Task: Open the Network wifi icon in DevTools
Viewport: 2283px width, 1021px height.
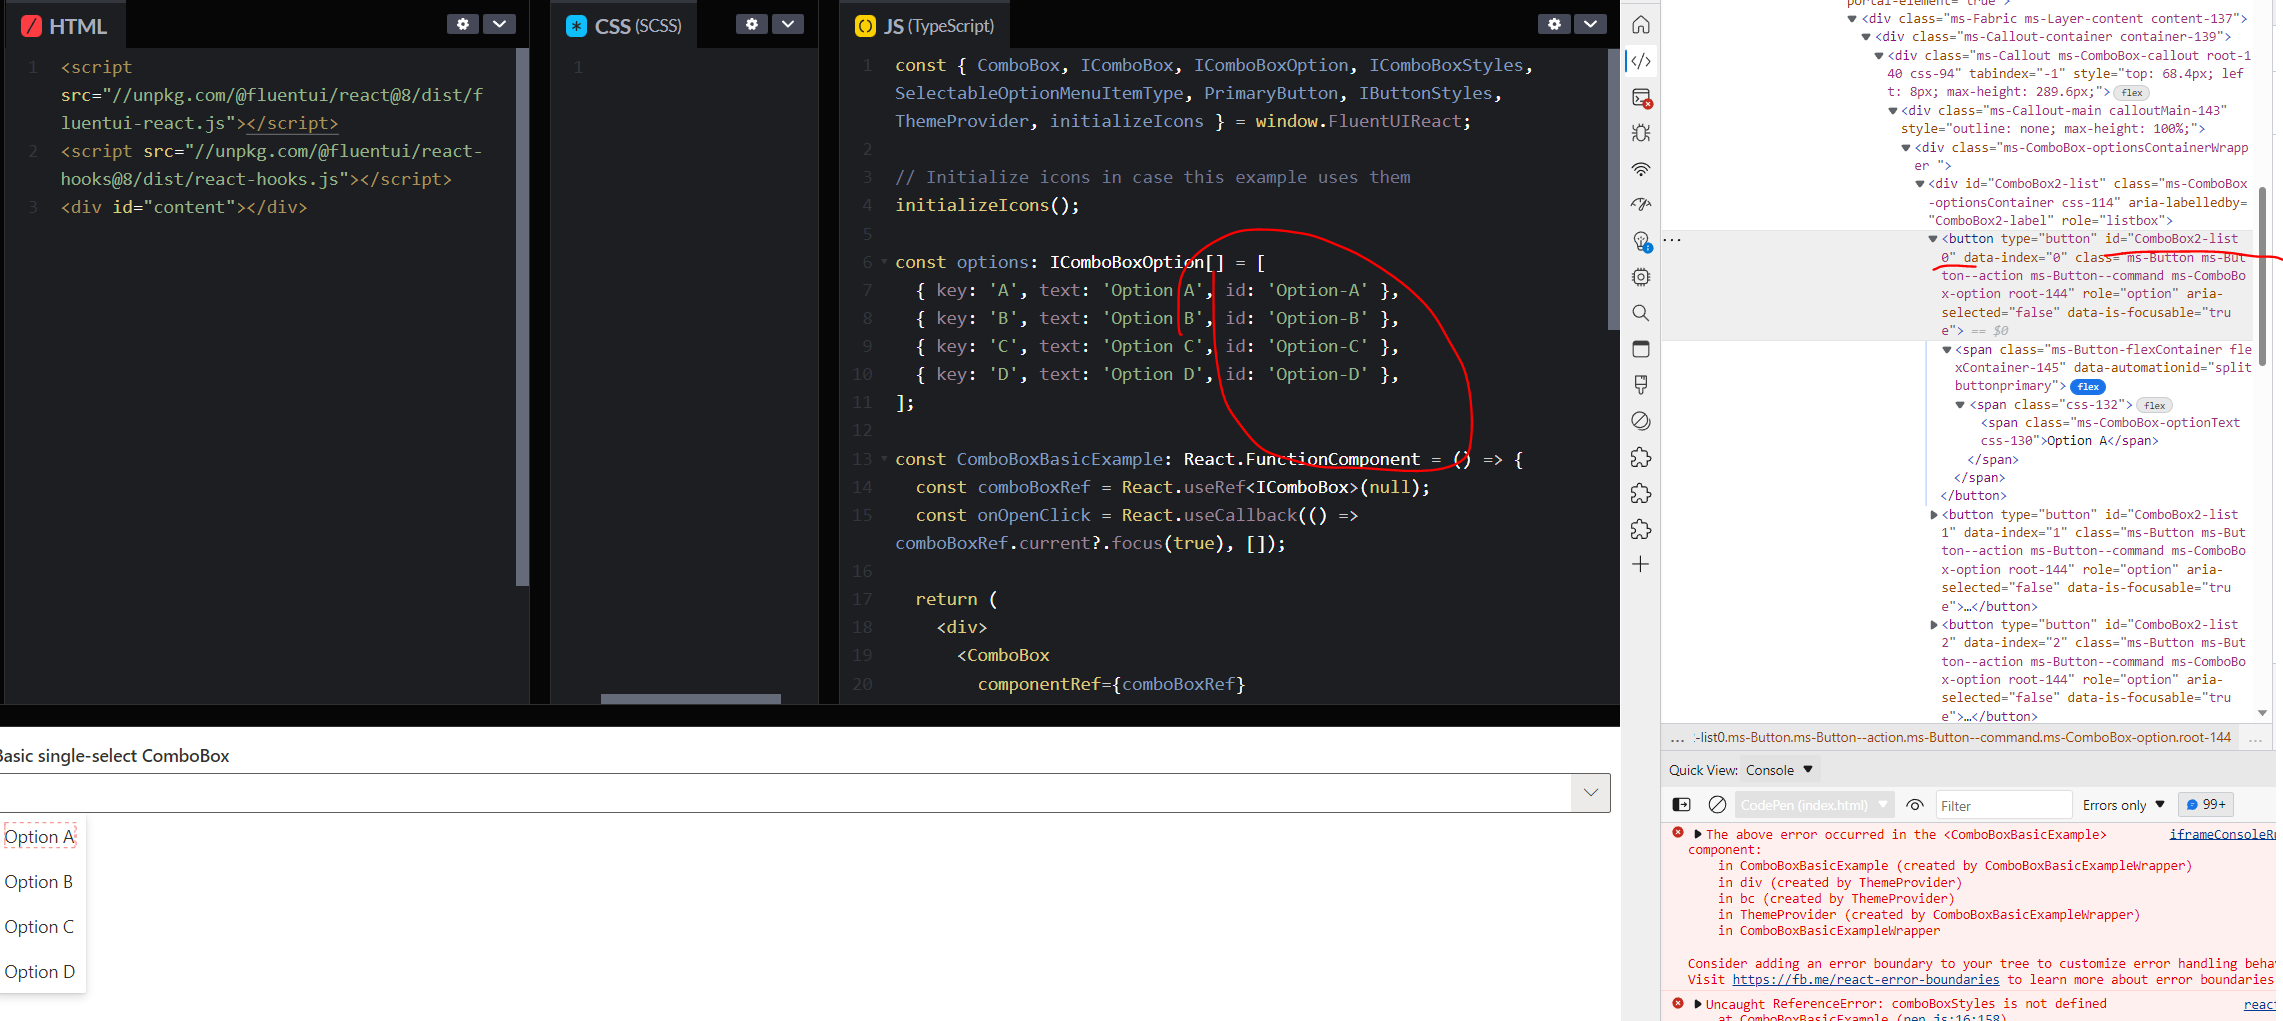Action: (x=1641, y=169)
